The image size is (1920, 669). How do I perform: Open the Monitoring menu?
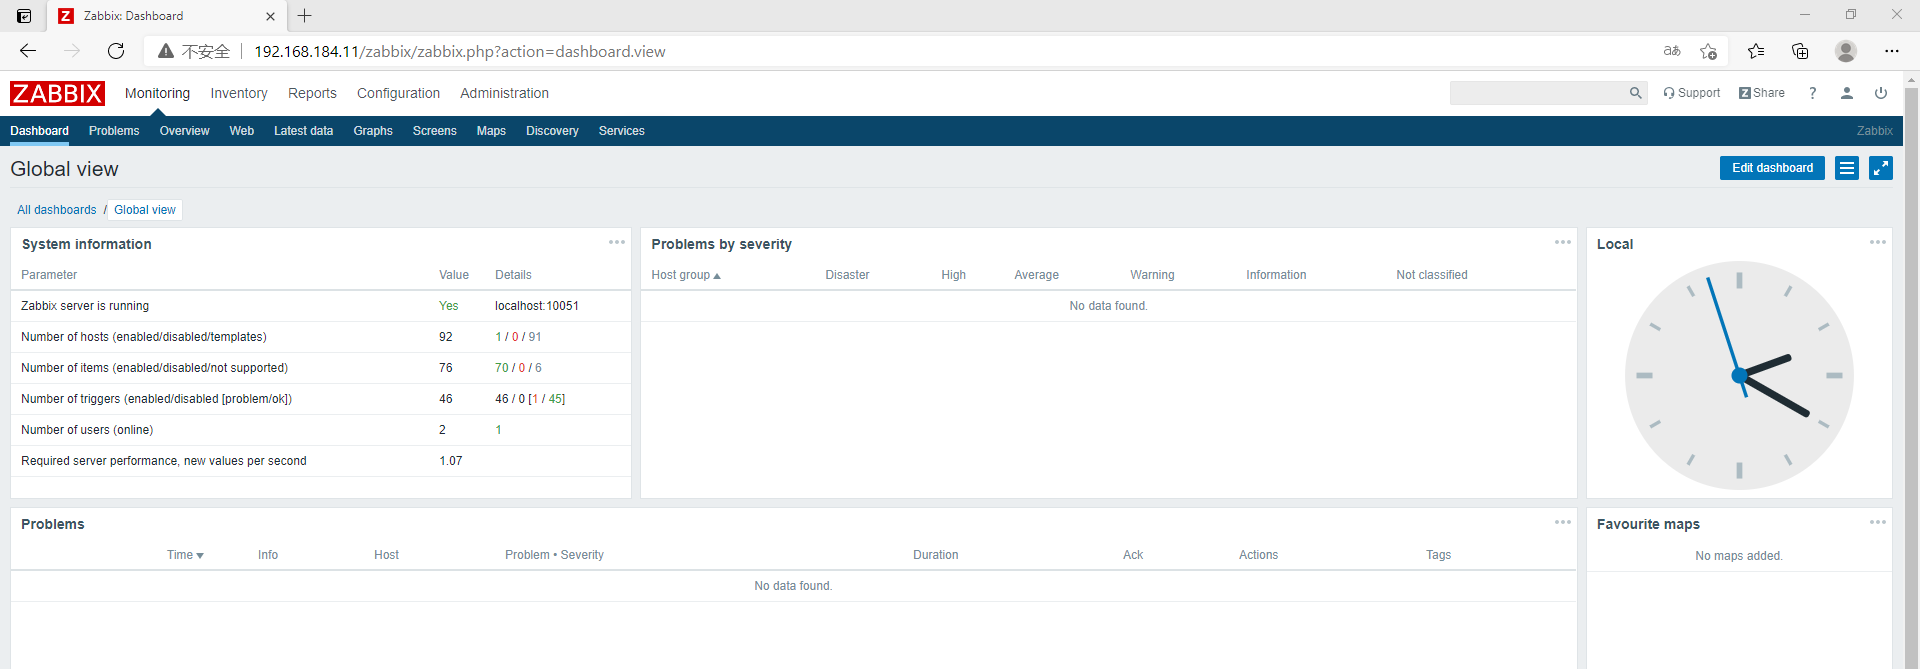click(157, 93)
